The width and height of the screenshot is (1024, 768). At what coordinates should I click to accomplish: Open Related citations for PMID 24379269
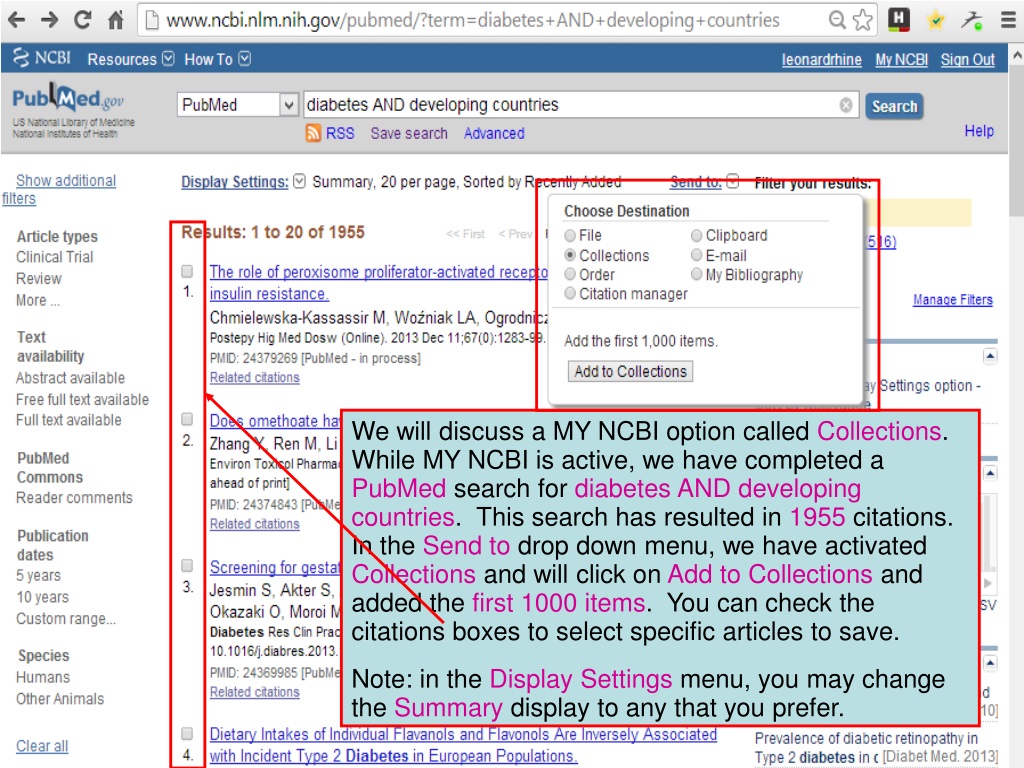255,377
